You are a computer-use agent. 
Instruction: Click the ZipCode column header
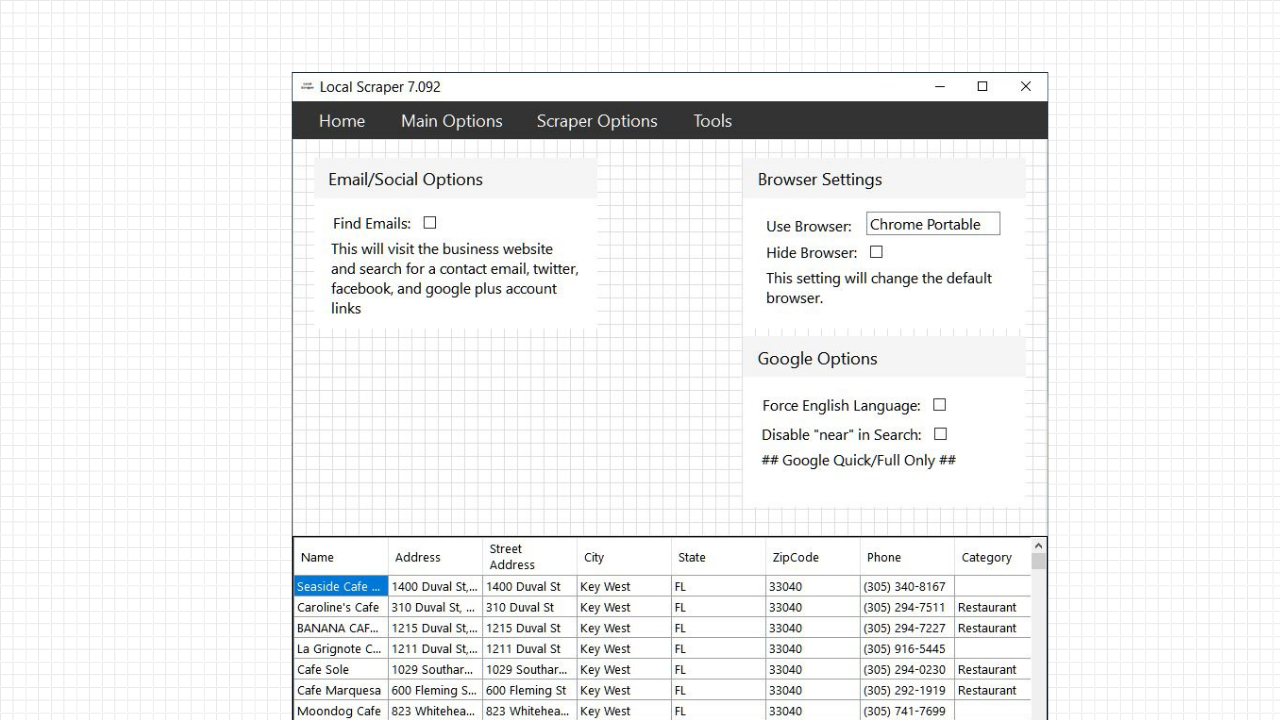pos(796,557)
